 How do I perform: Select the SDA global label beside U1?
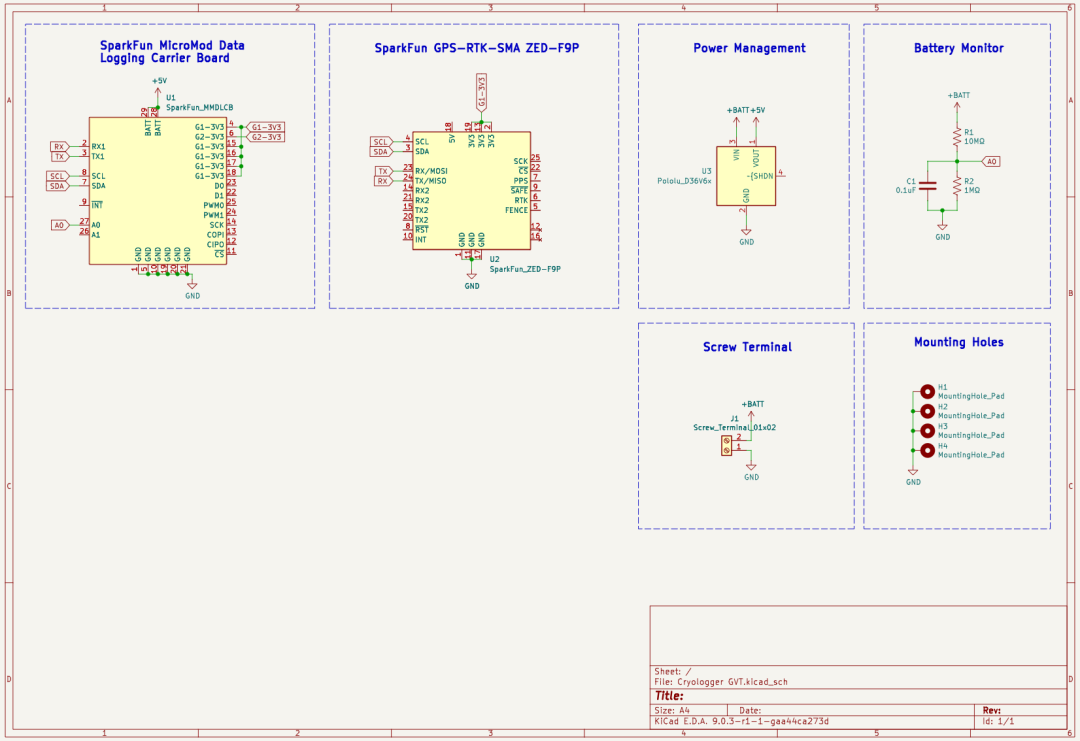click(x=58, y=186)
